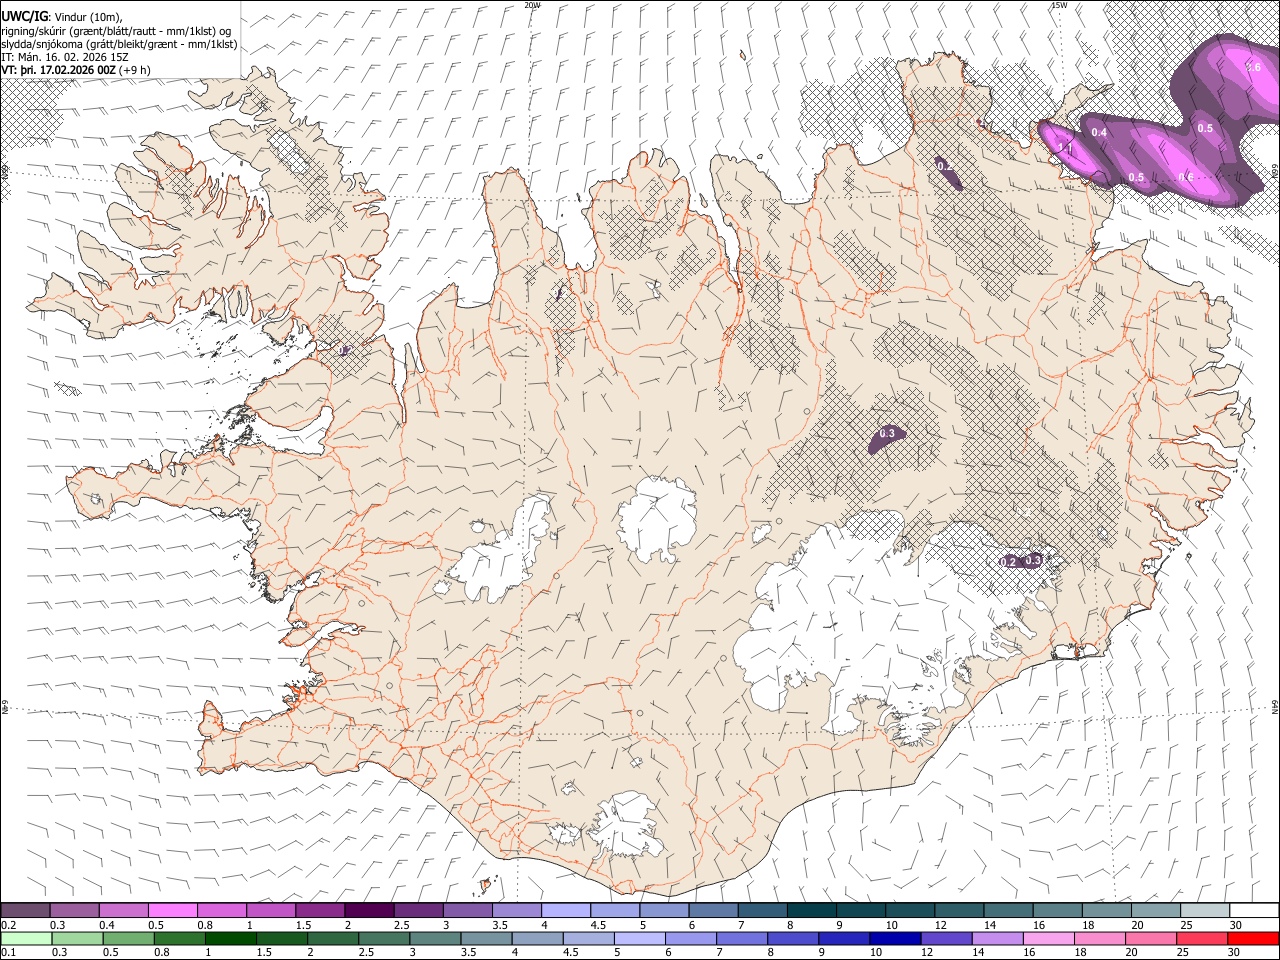Image resolution: width=1280 pixels, height=960 pixels.
Task: Click the '20W' longitude label at the top edge
Action: pyautogui.click(x=532, y=5)
